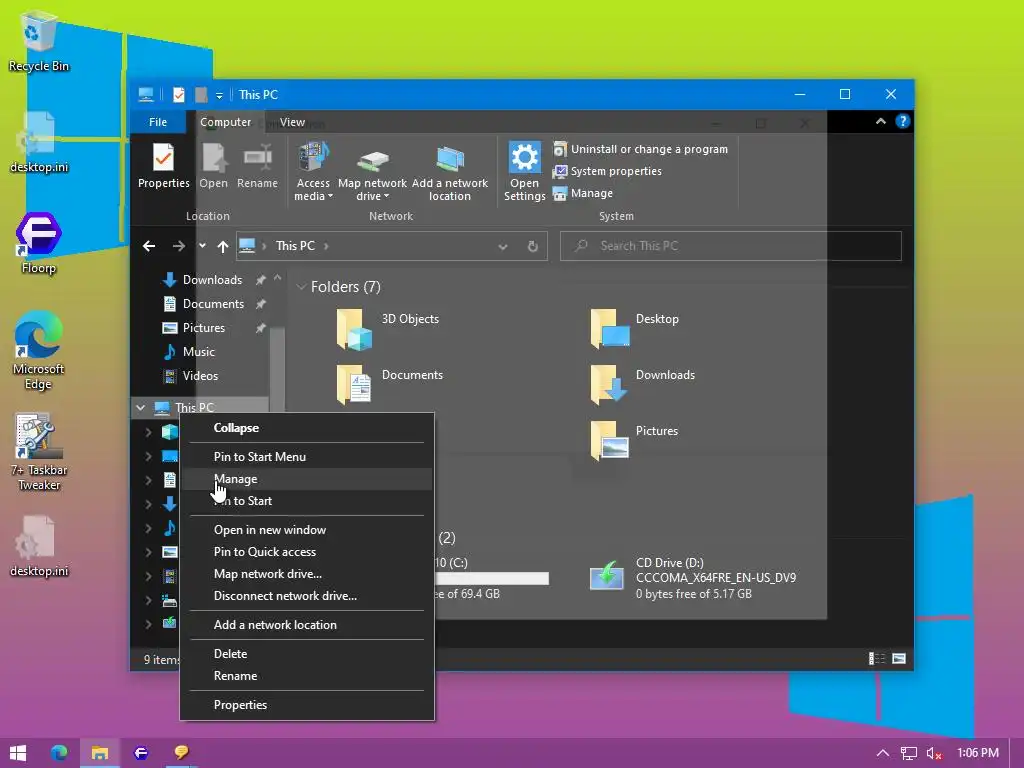Open the recent locations dropdown arrow

click(202, 246)
